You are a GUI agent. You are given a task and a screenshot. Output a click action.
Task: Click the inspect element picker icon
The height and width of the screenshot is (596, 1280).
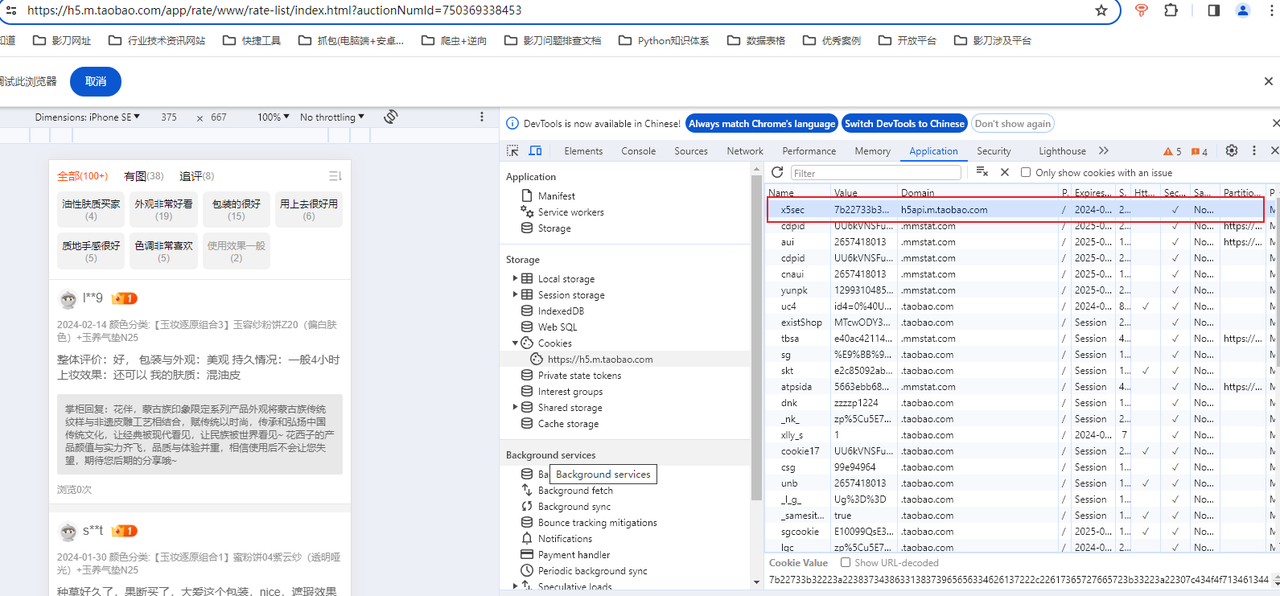(x=513, y=151)
